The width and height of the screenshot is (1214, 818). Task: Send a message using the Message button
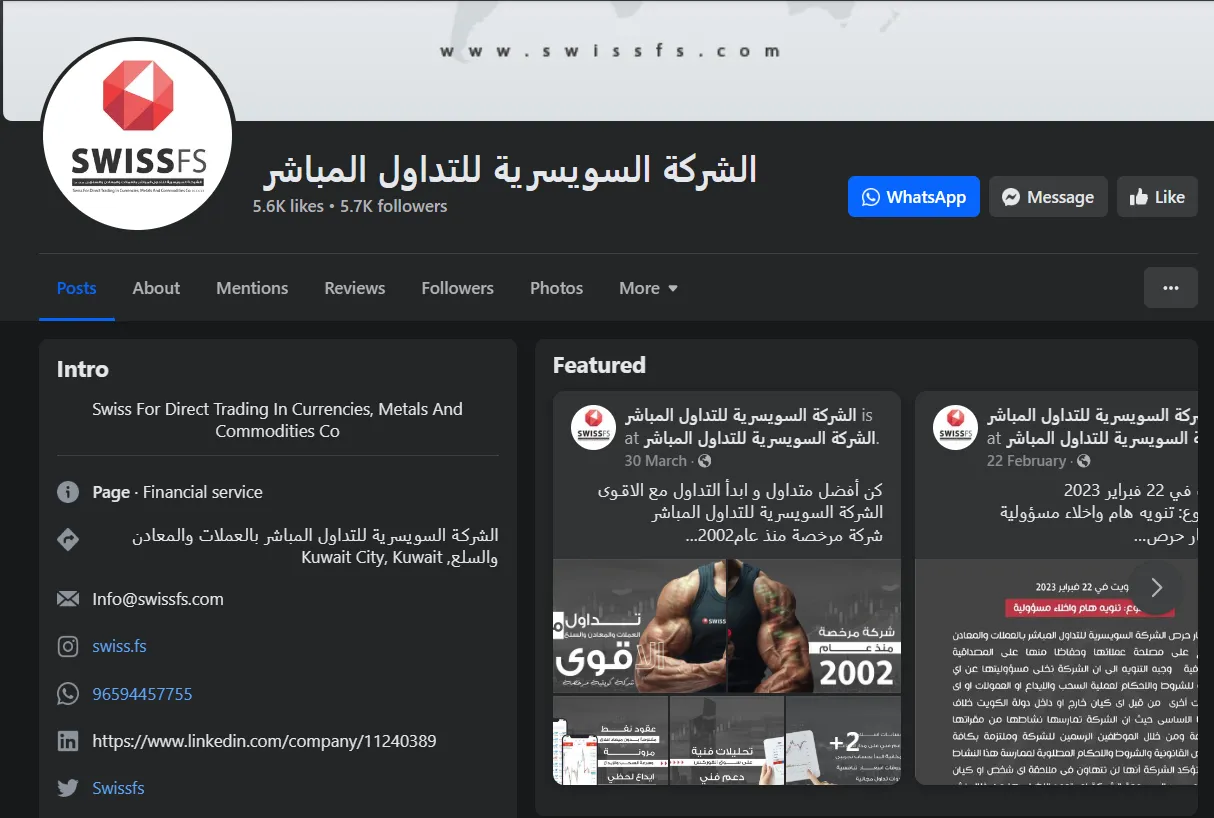(x=1048, y=197)
